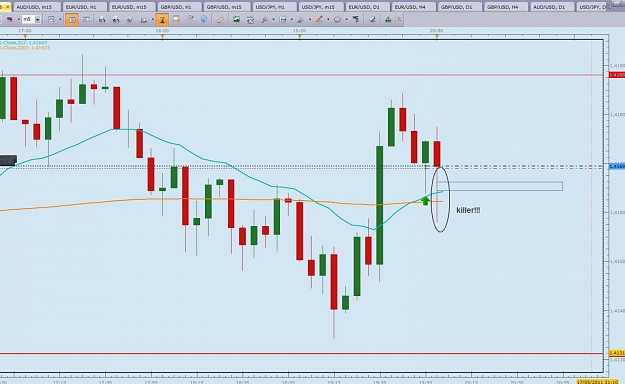Viewport: 625px width, 384px height.
Task: Open the truncated USD/JPY, D tab
Action: coord(593,7)
